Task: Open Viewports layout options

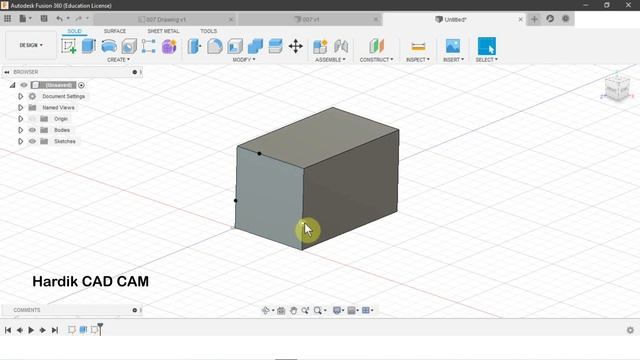Action: (x=367, y=311)
